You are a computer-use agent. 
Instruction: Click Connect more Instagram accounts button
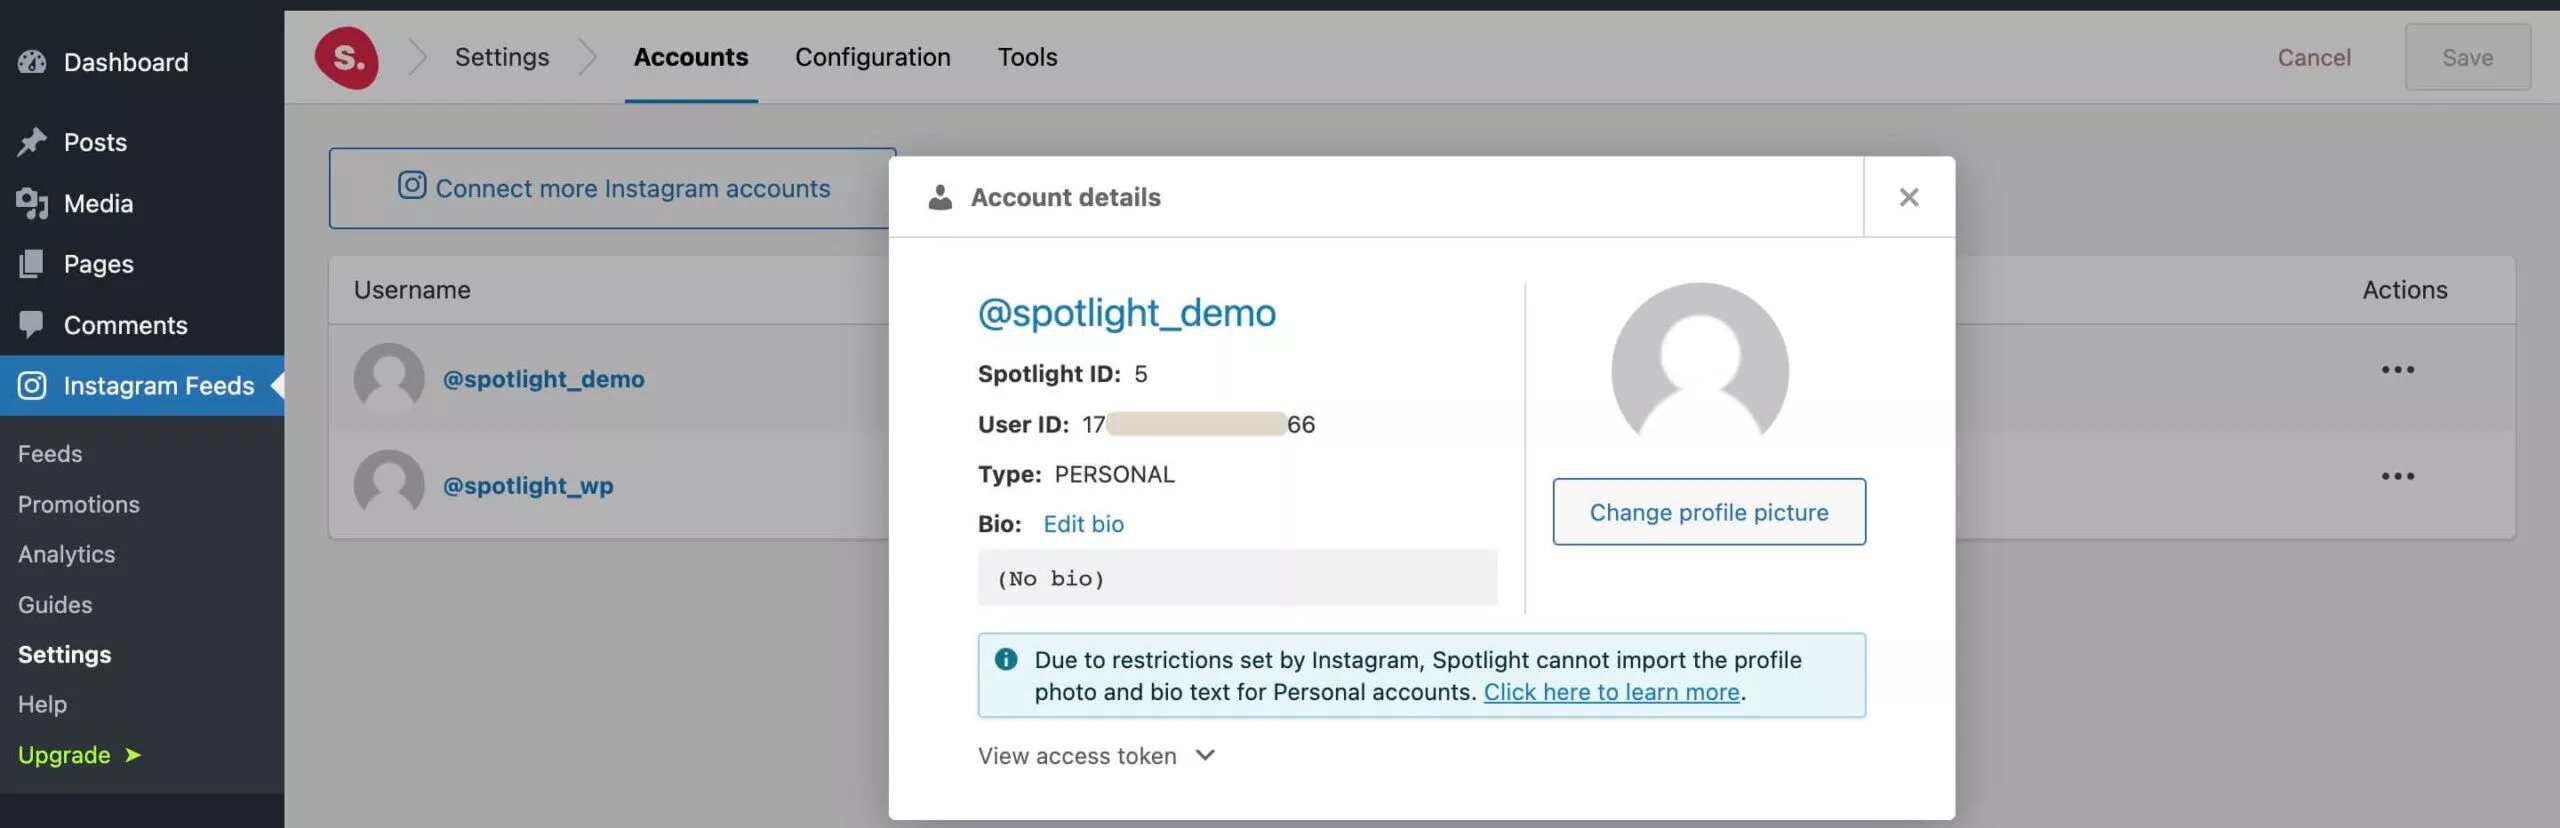(x=612, y=188)
